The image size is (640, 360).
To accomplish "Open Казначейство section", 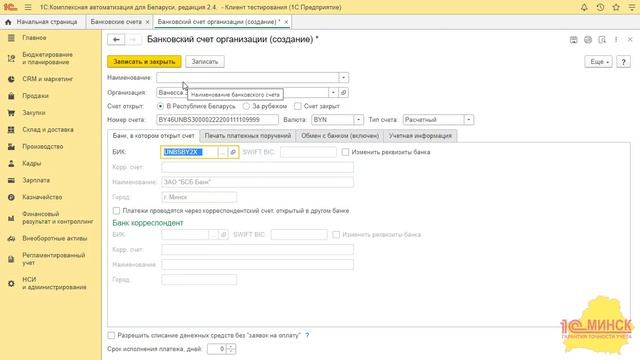I will [42, 197].
